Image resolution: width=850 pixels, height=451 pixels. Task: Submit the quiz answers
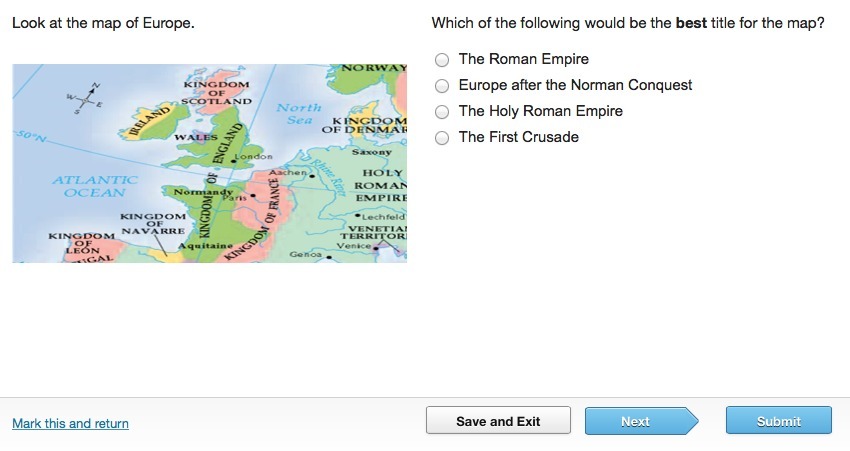[778, 421]
